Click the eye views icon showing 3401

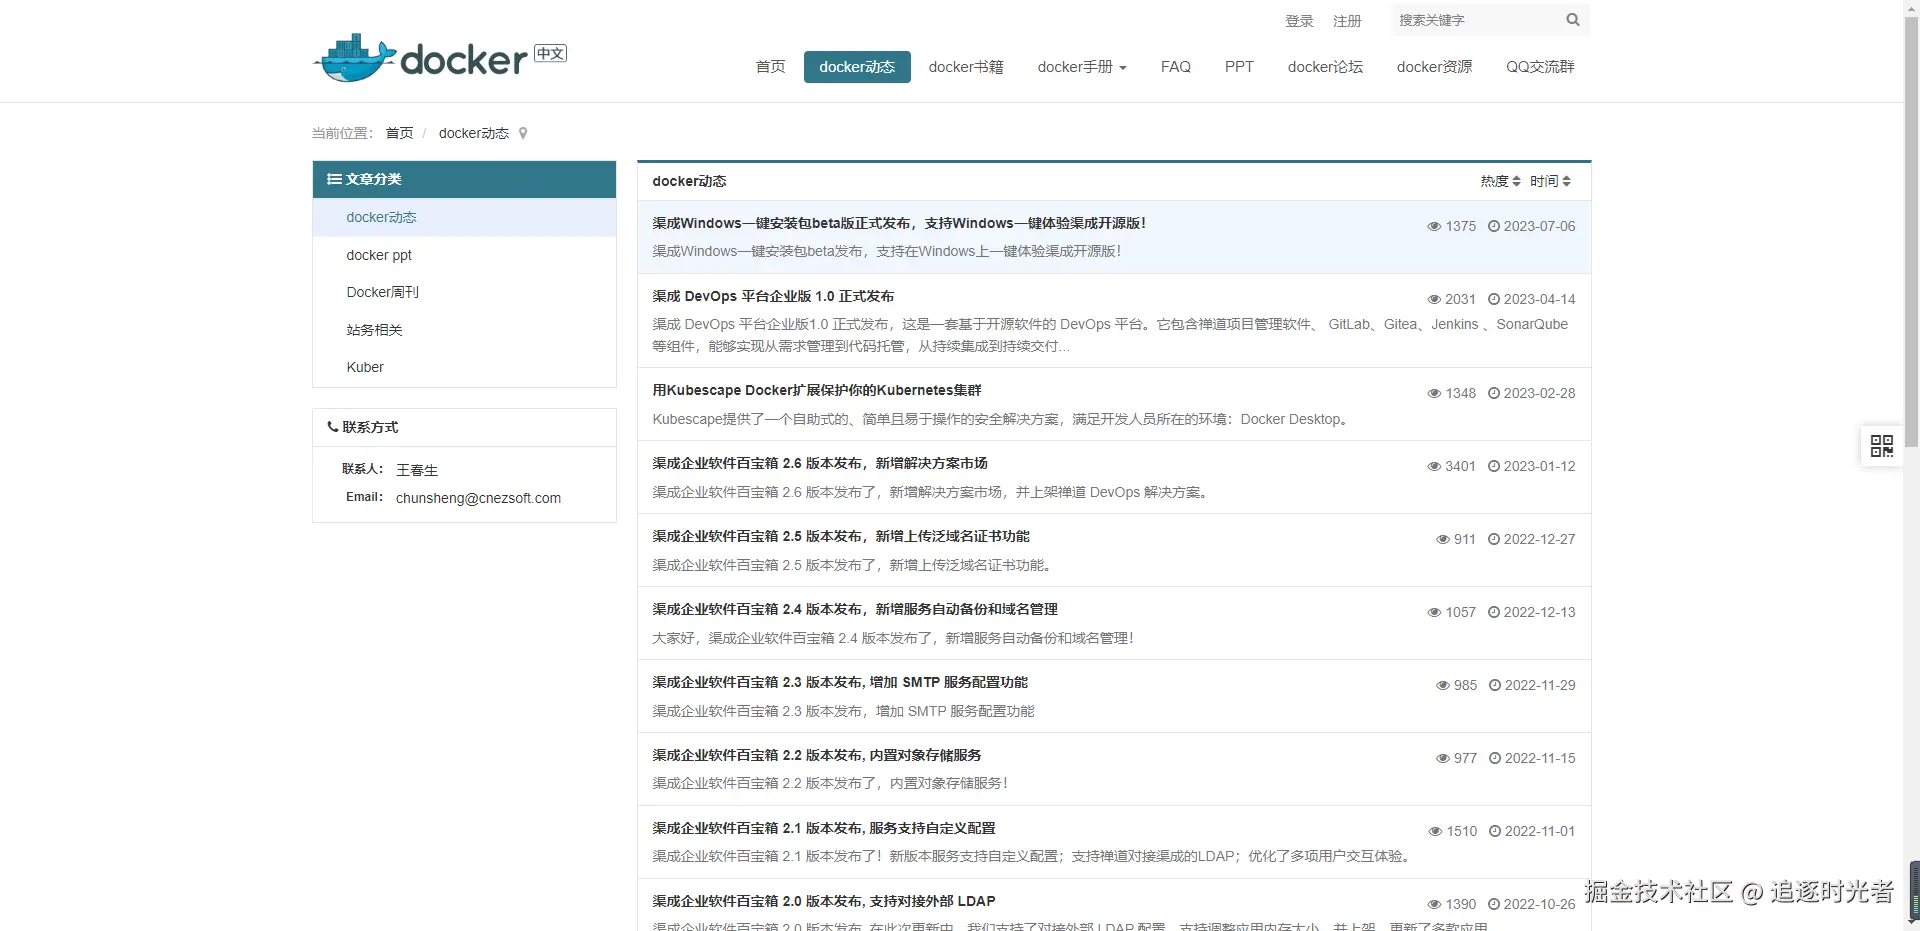pos(1434,467)
